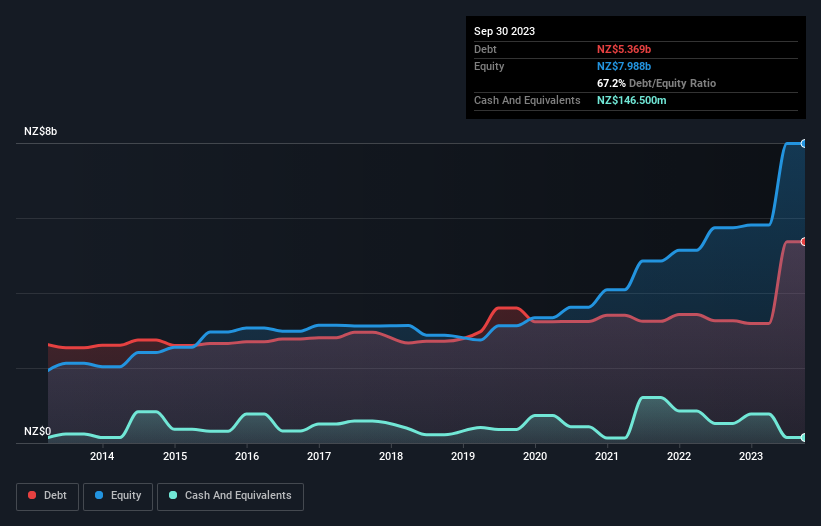Click the 67.2% Debt/Equity Ratio text
The width and height of the screenshot is (821, 526).
click(656, 83)
